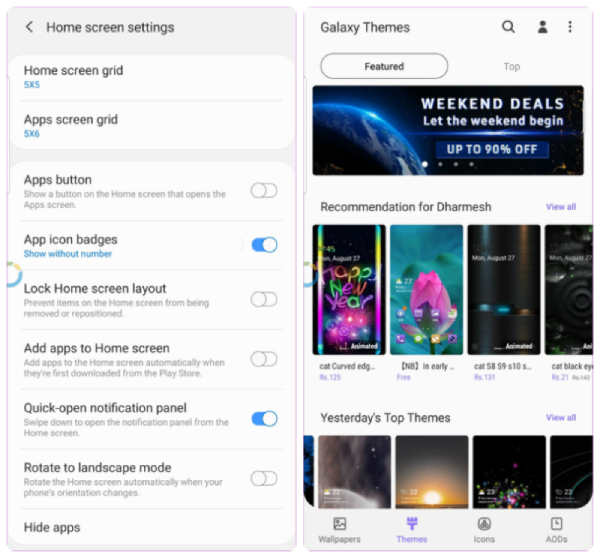Screen dimensions: 600x558
Task: Open Hide apps option
Action: coord(151,527)
